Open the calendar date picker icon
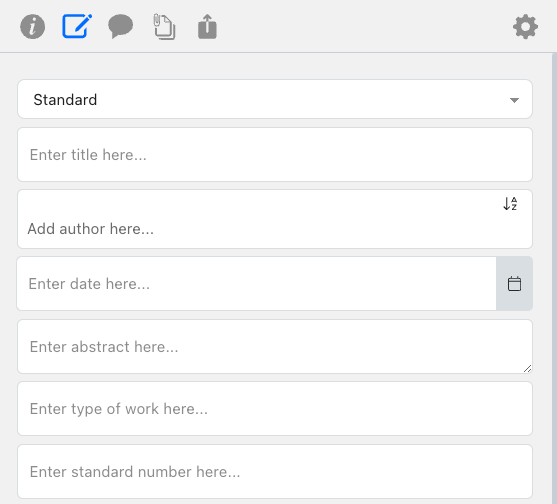This screenshot has height=504, width=557. tap(514, 284)
